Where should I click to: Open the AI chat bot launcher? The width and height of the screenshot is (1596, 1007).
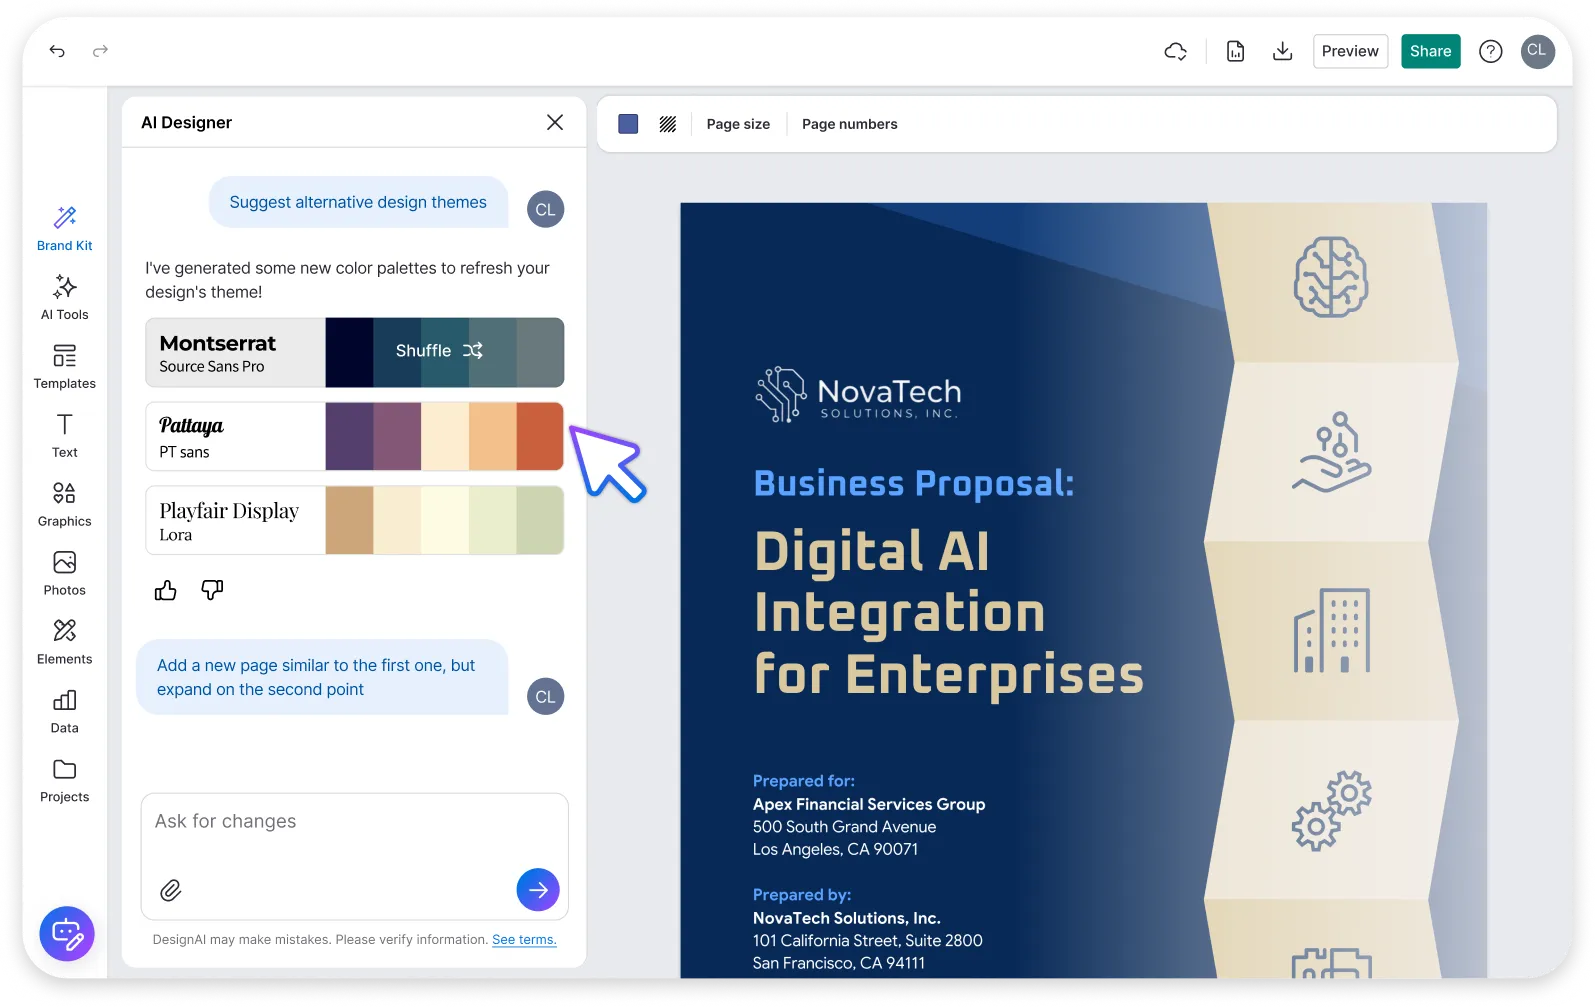point(67,934)
